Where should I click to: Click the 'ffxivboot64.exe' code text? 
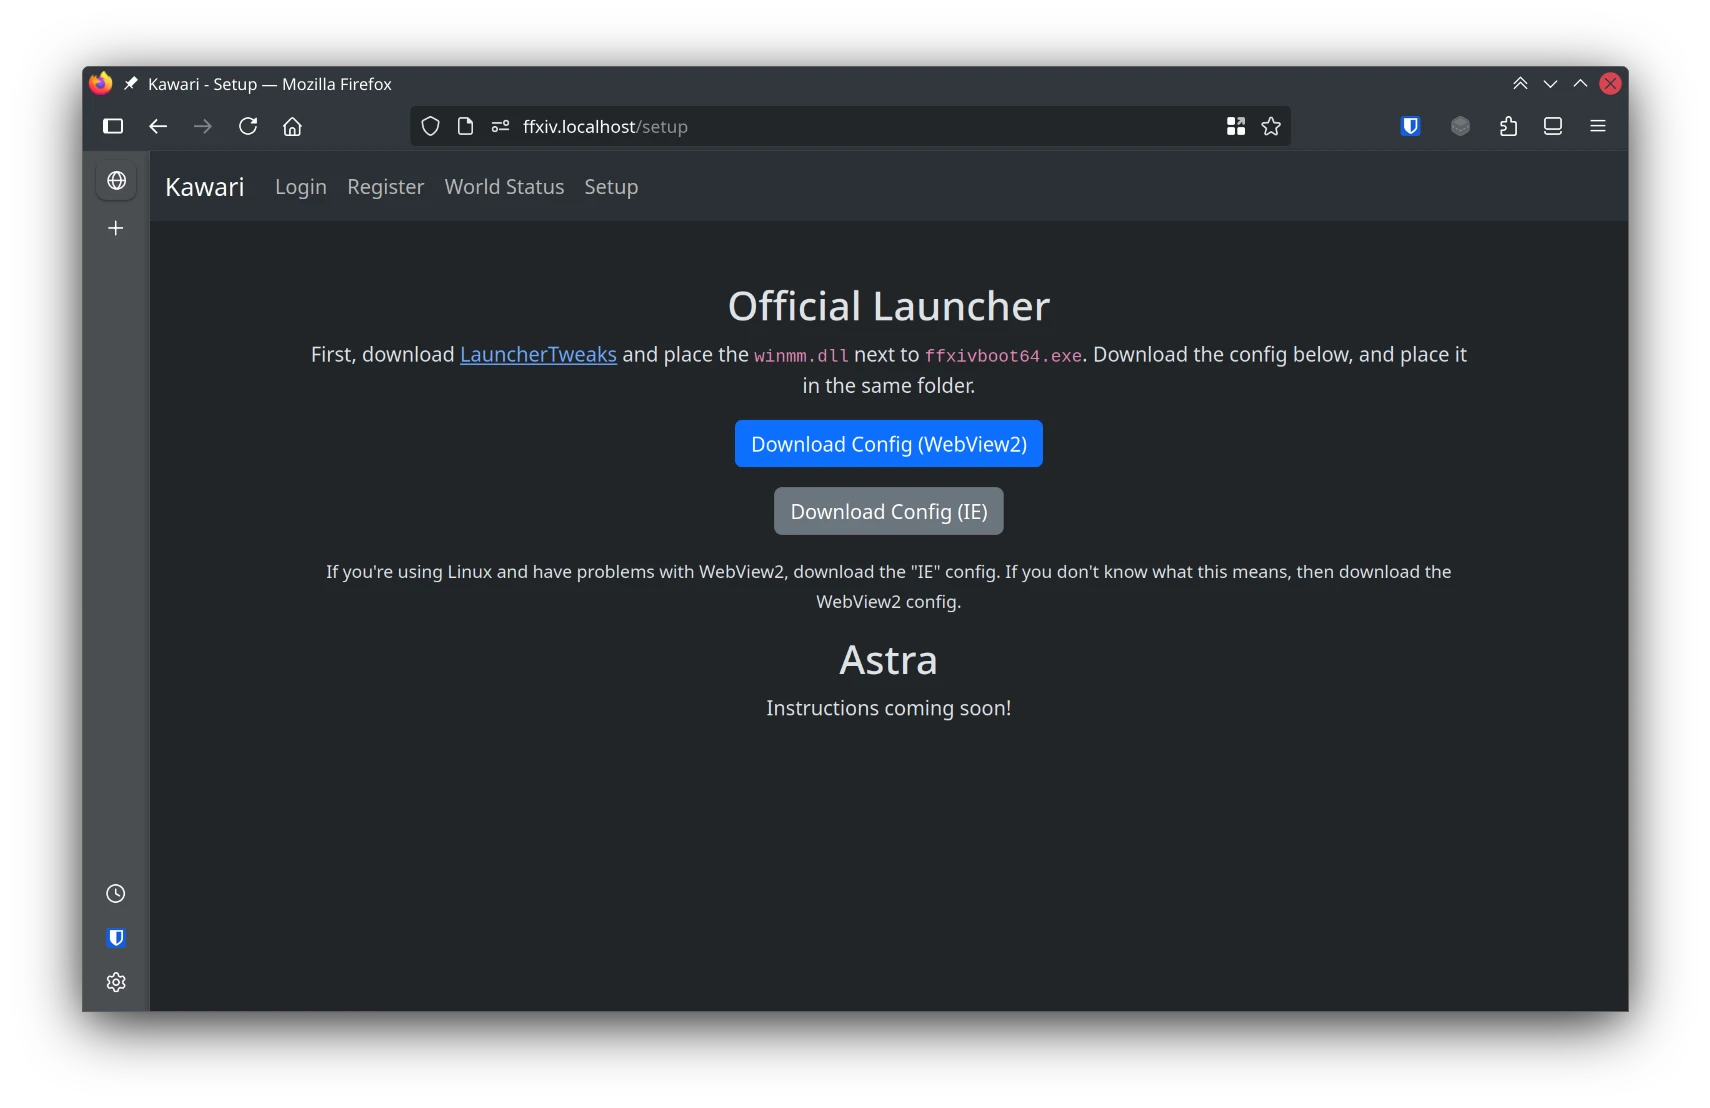[1003, 356]
